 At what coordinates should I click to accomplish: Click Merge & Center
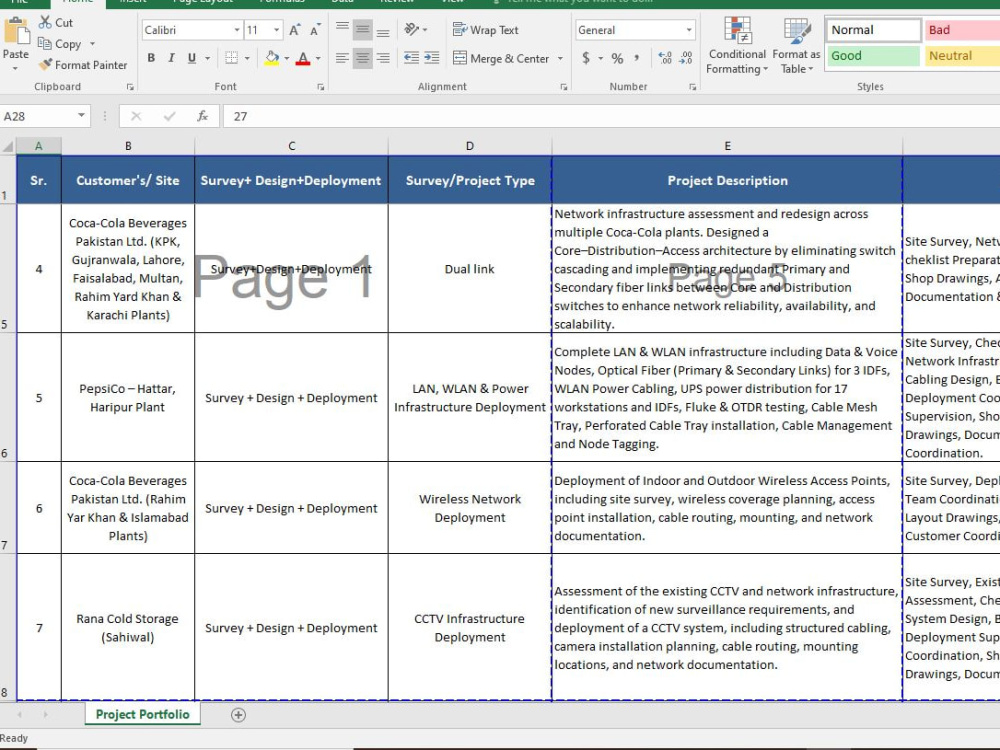coord(501,59)
